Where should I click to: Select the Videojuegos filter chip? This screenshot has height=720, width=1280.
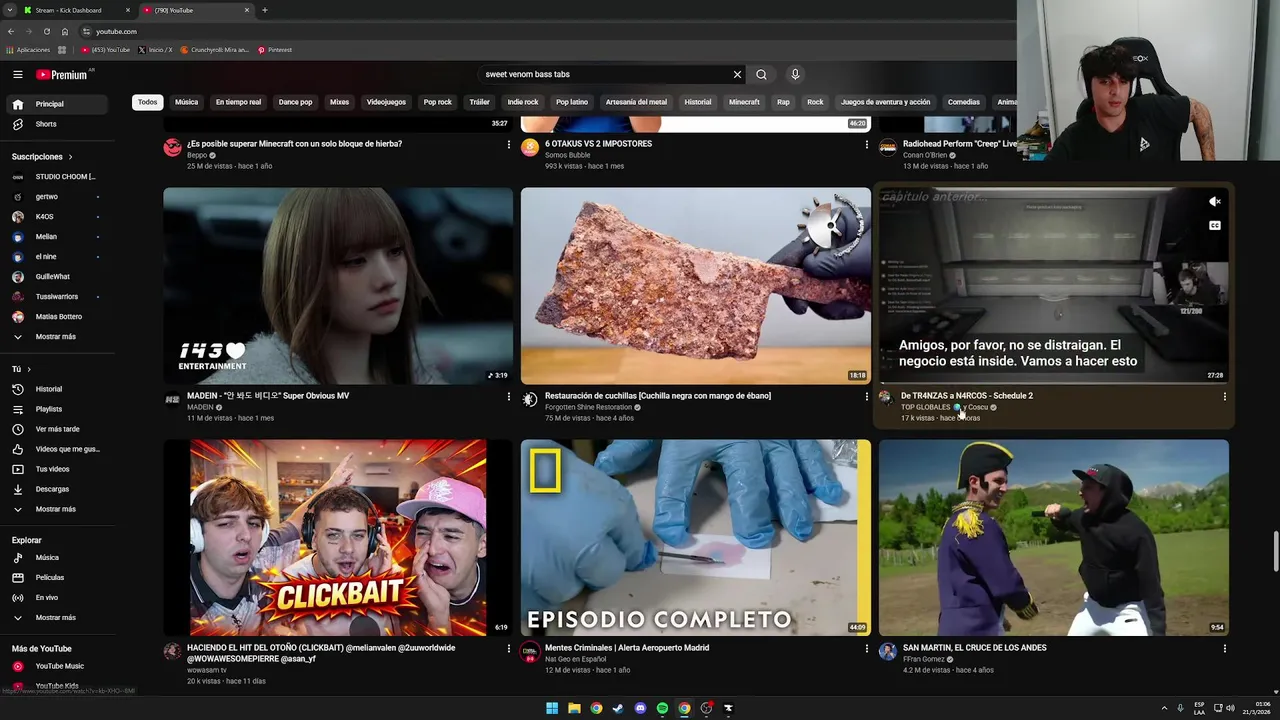pos(386,102)
